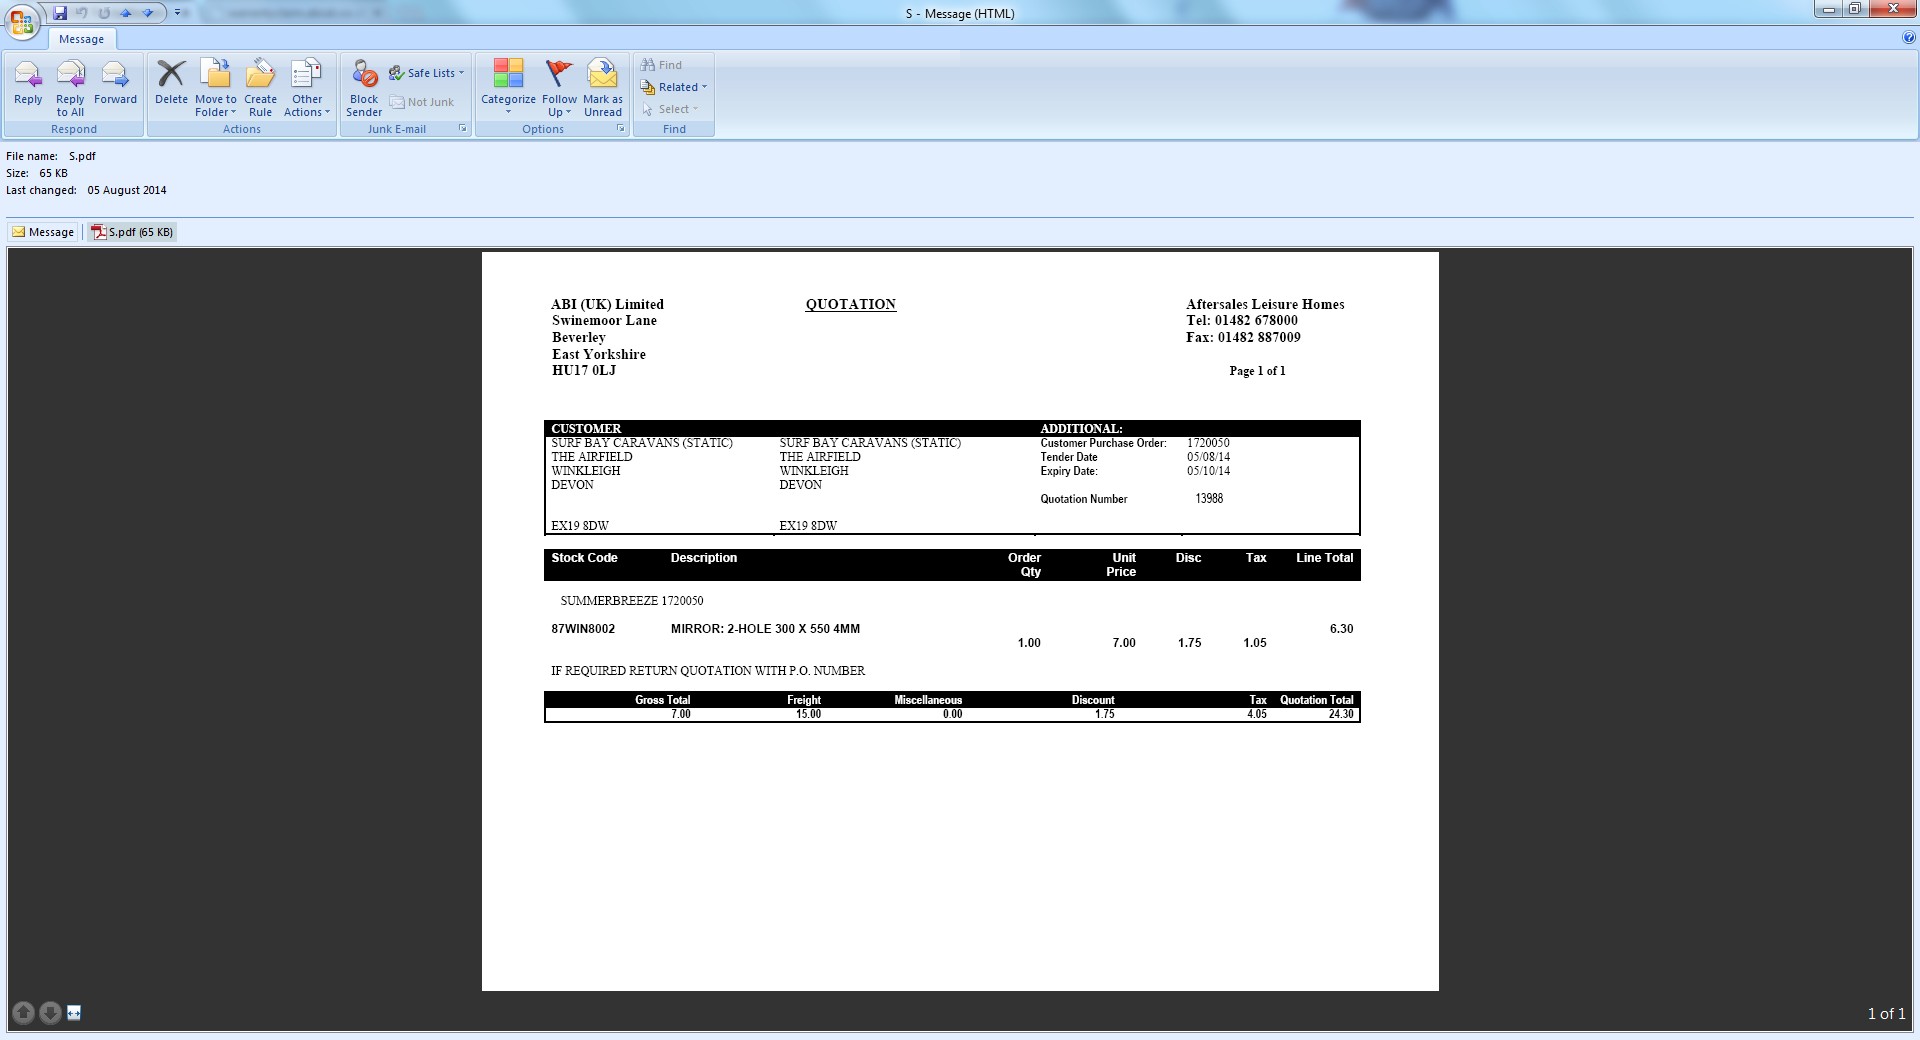This screenshot has width=1920, height=1040.
Task: Click the '05 August 2014' last changed date
Action: click(x=127, y=190)
